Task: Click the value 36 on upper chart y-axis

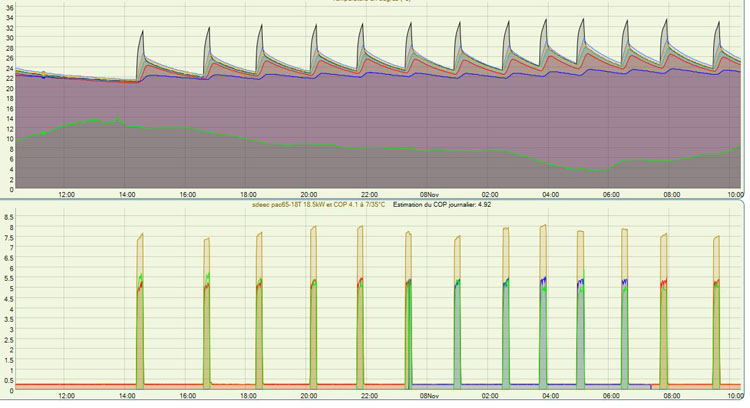Action: point(8,9)
